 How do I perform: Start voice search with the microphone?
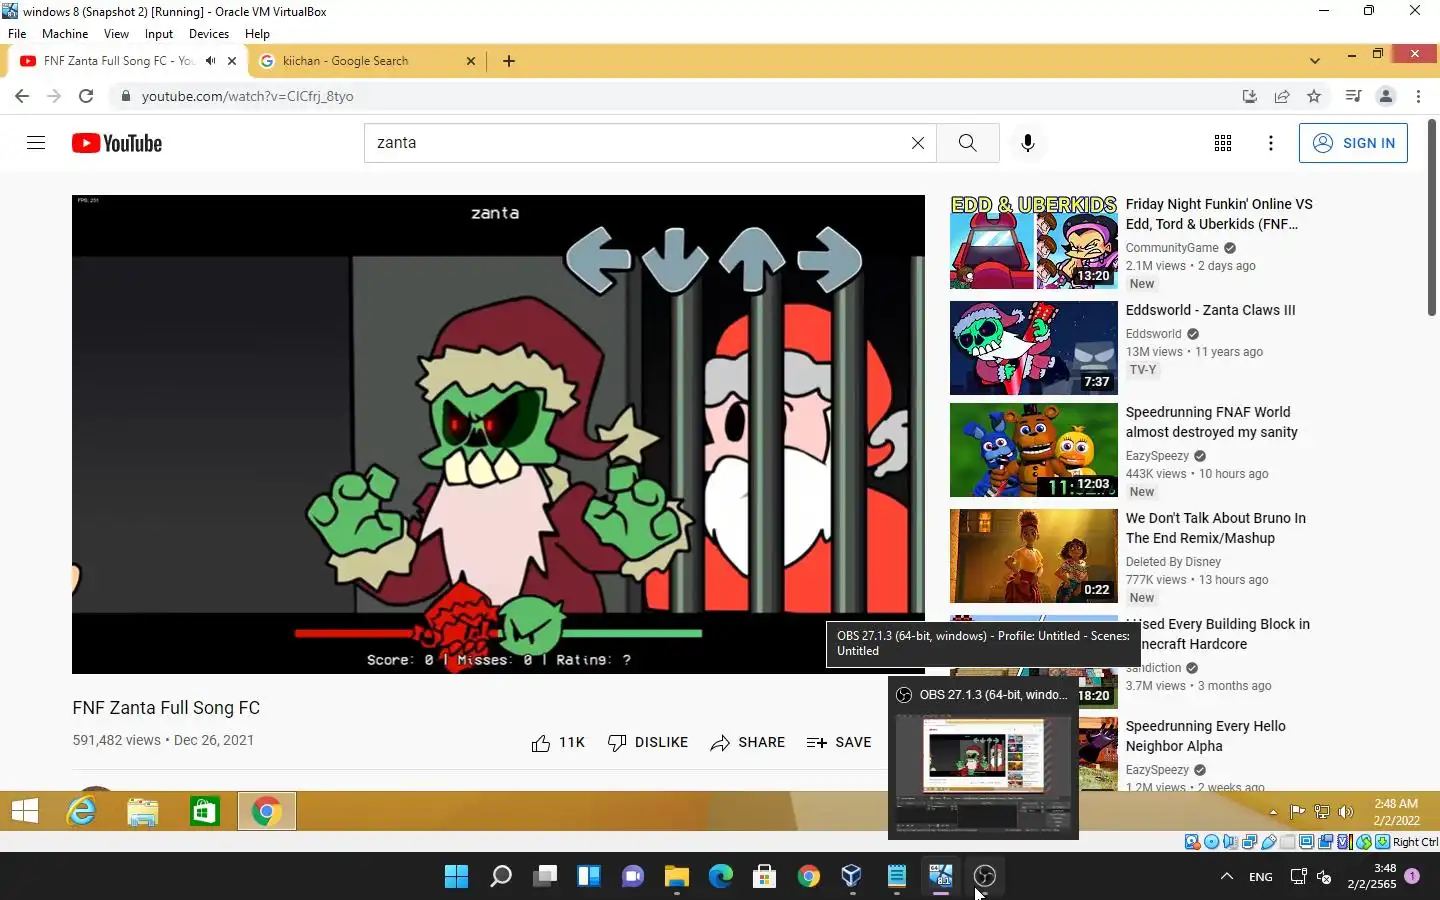[1027, 143]
